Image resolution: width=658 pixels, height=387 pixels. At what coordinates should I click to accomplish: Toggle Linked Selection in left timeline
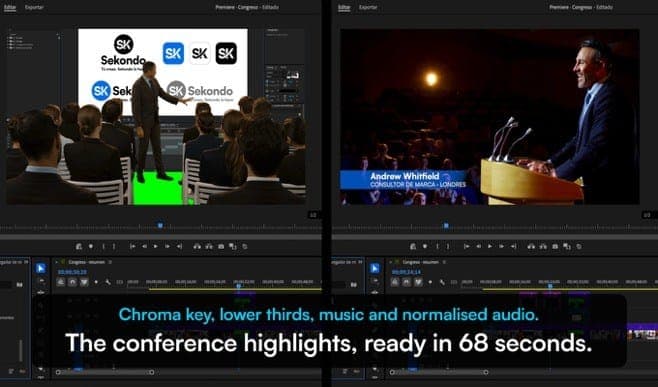(84, 282)
